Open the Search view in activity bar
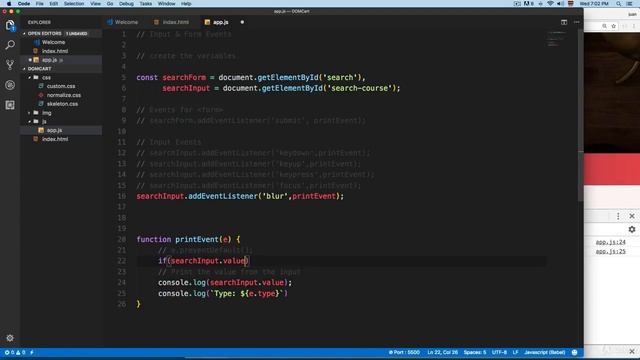This screenshot has height=360, width=640. click(x=10, y=45)
